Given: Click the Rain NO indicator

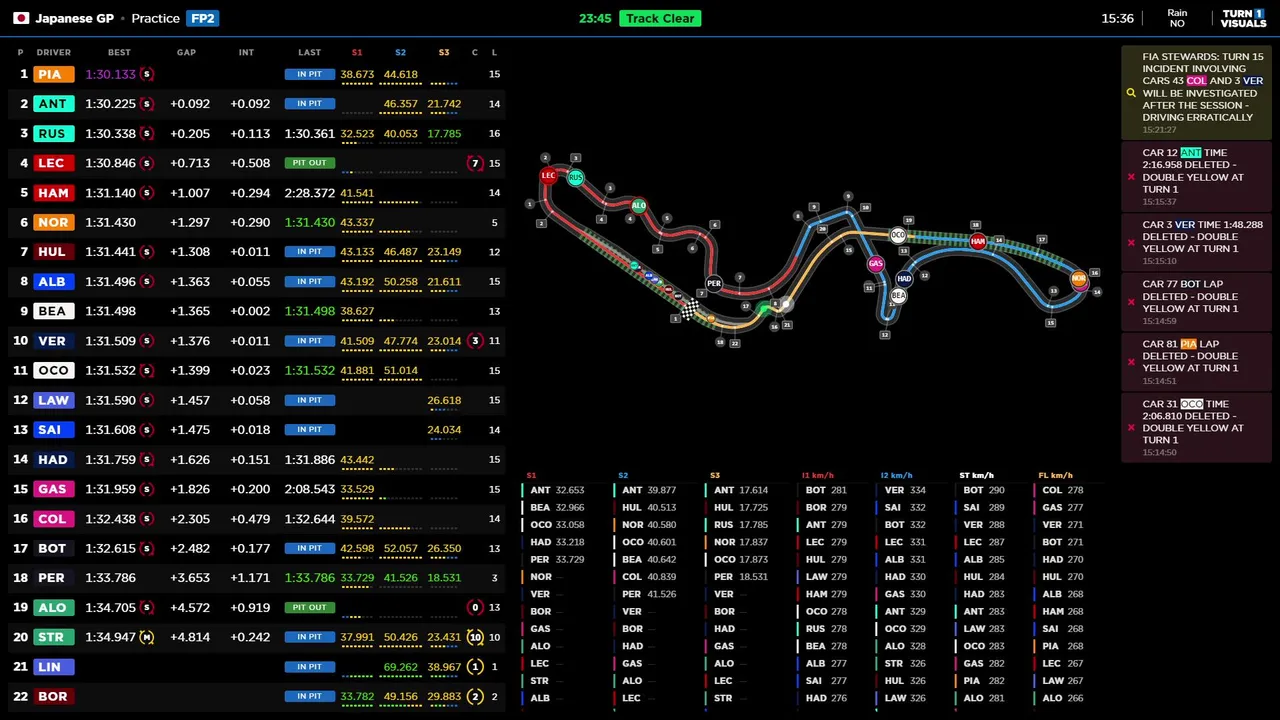Looking at the screenshot, I should [1177, 18].
